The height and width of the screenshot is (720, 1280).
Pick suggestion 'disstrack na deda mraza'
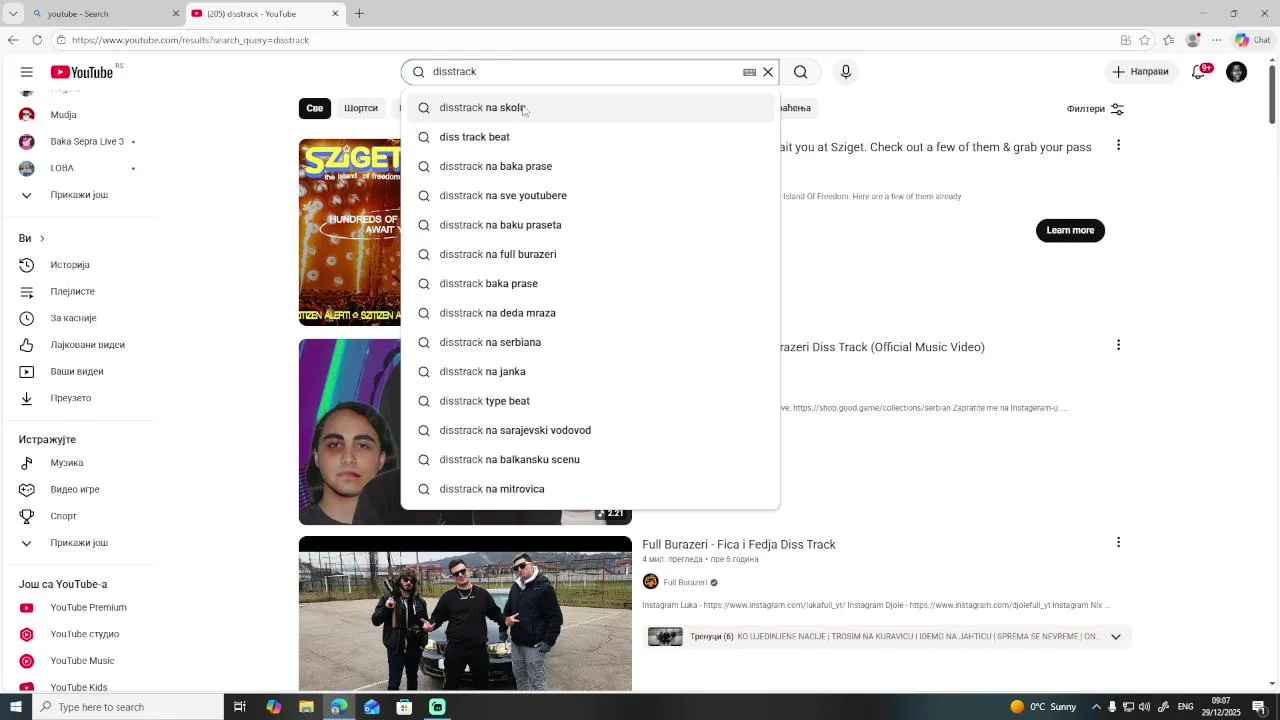click(x=590, y=313)
